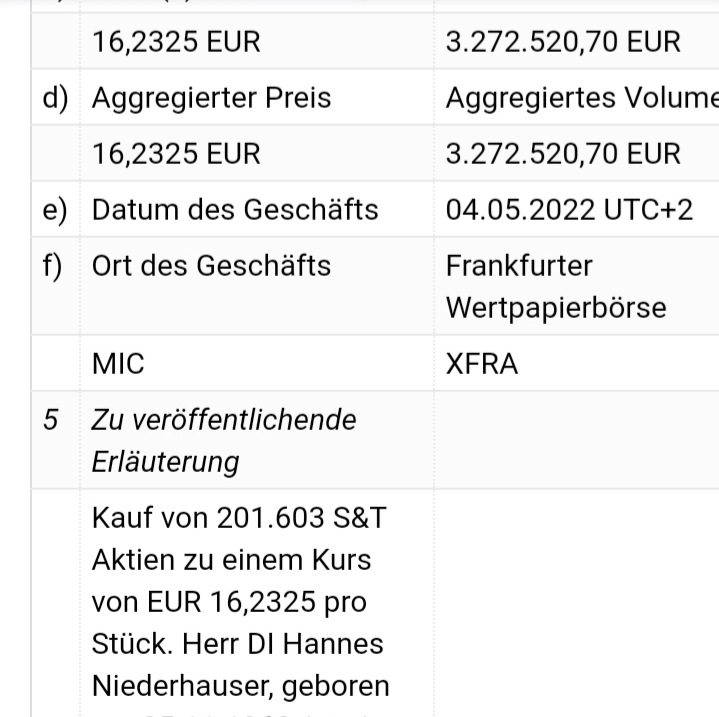Viewport: 719px width, 717px height.
Task: Select the row label d)
Action: (55, 98)
